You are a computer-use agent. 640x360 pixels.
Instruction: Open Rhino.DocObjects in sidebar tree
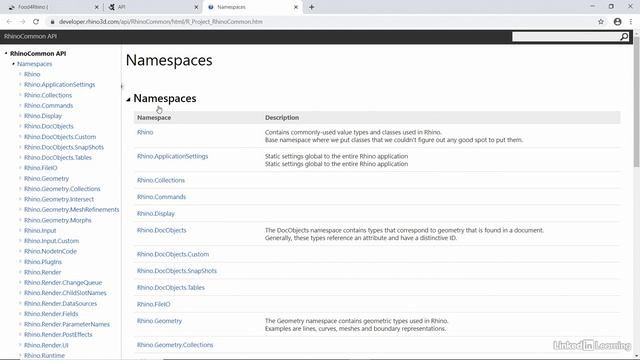pyautogui.click(x=49, y=126)
